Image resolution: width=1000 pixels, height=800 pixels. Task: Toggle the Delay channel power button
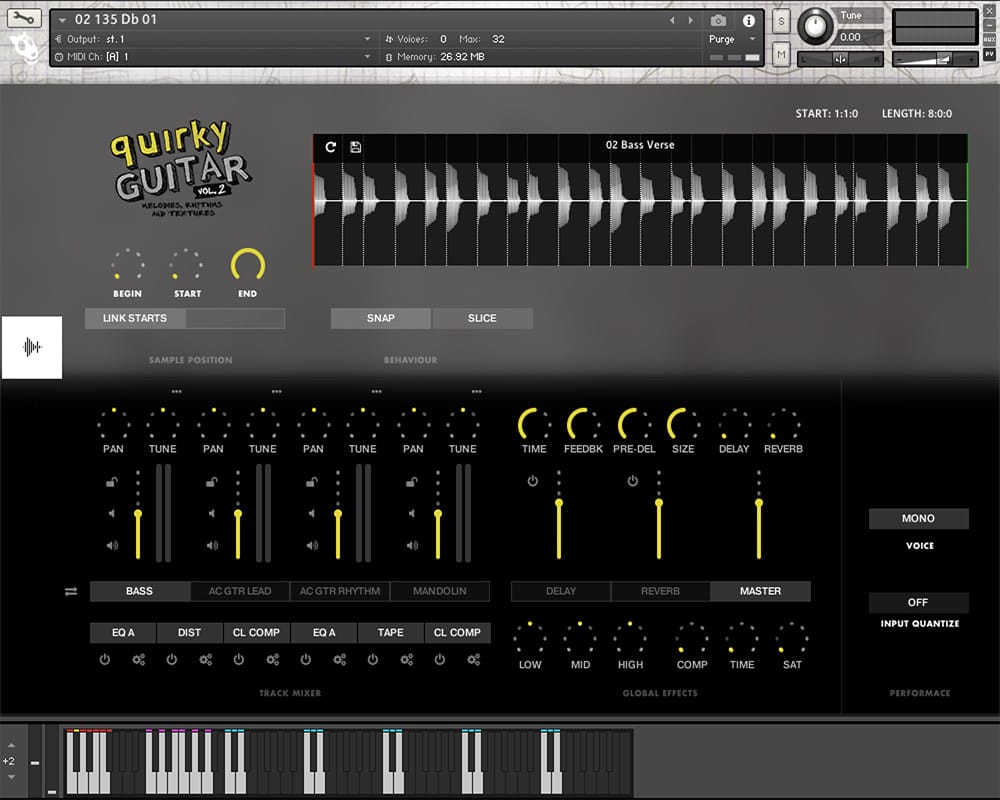click(x=532, y=481)
